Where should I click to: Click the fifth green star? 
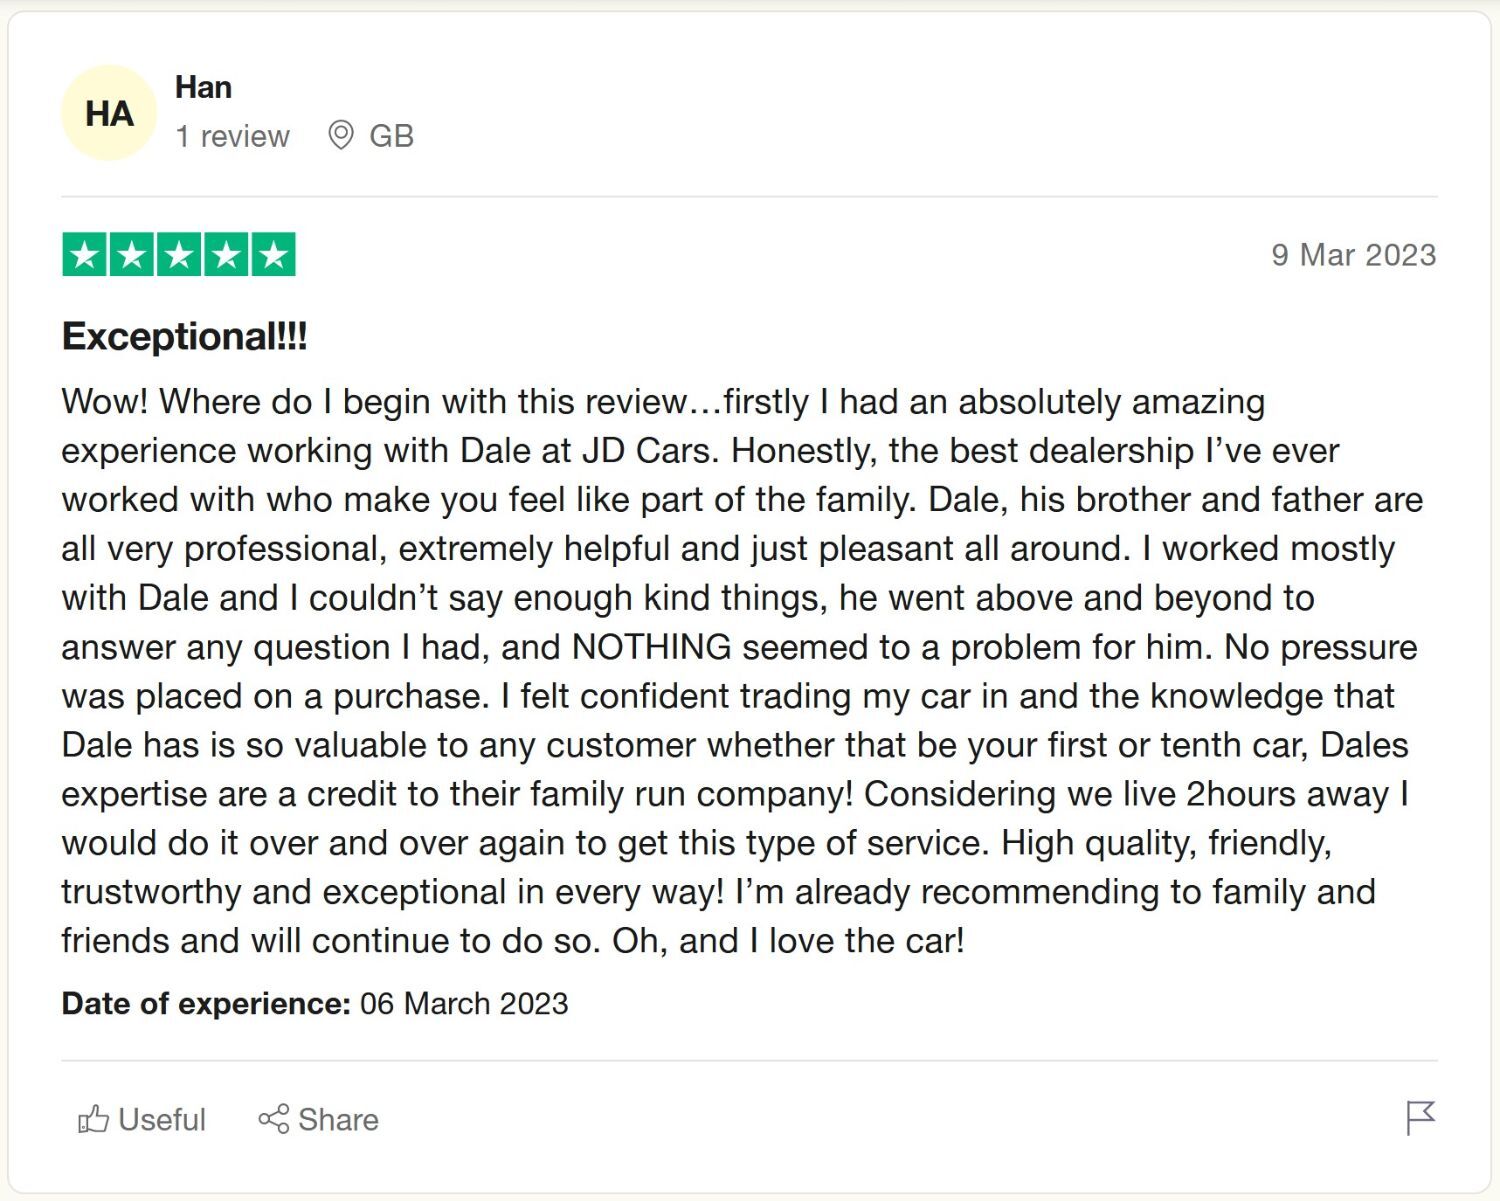coord(273,254)
